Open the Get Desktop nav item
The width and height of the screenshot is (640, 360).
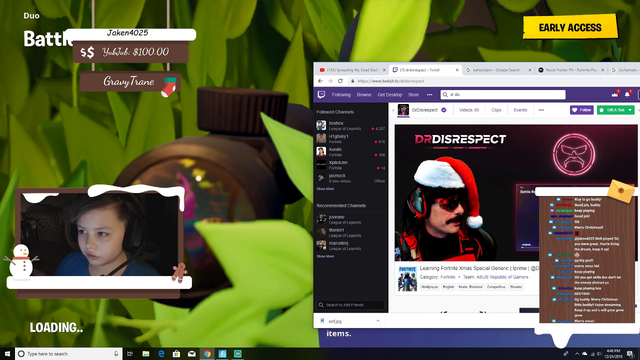pos(390,95)
